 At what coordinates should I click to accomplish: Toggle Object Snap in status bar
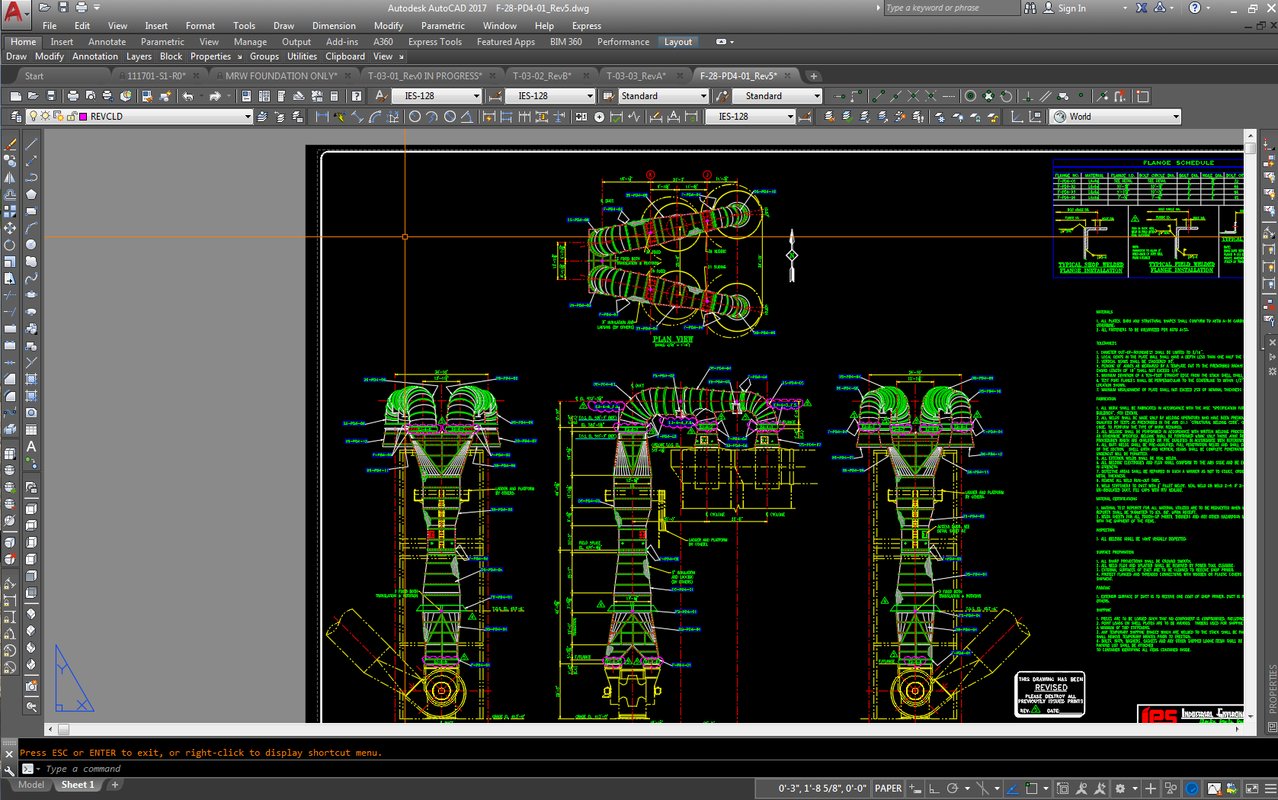click(1031, 788)
